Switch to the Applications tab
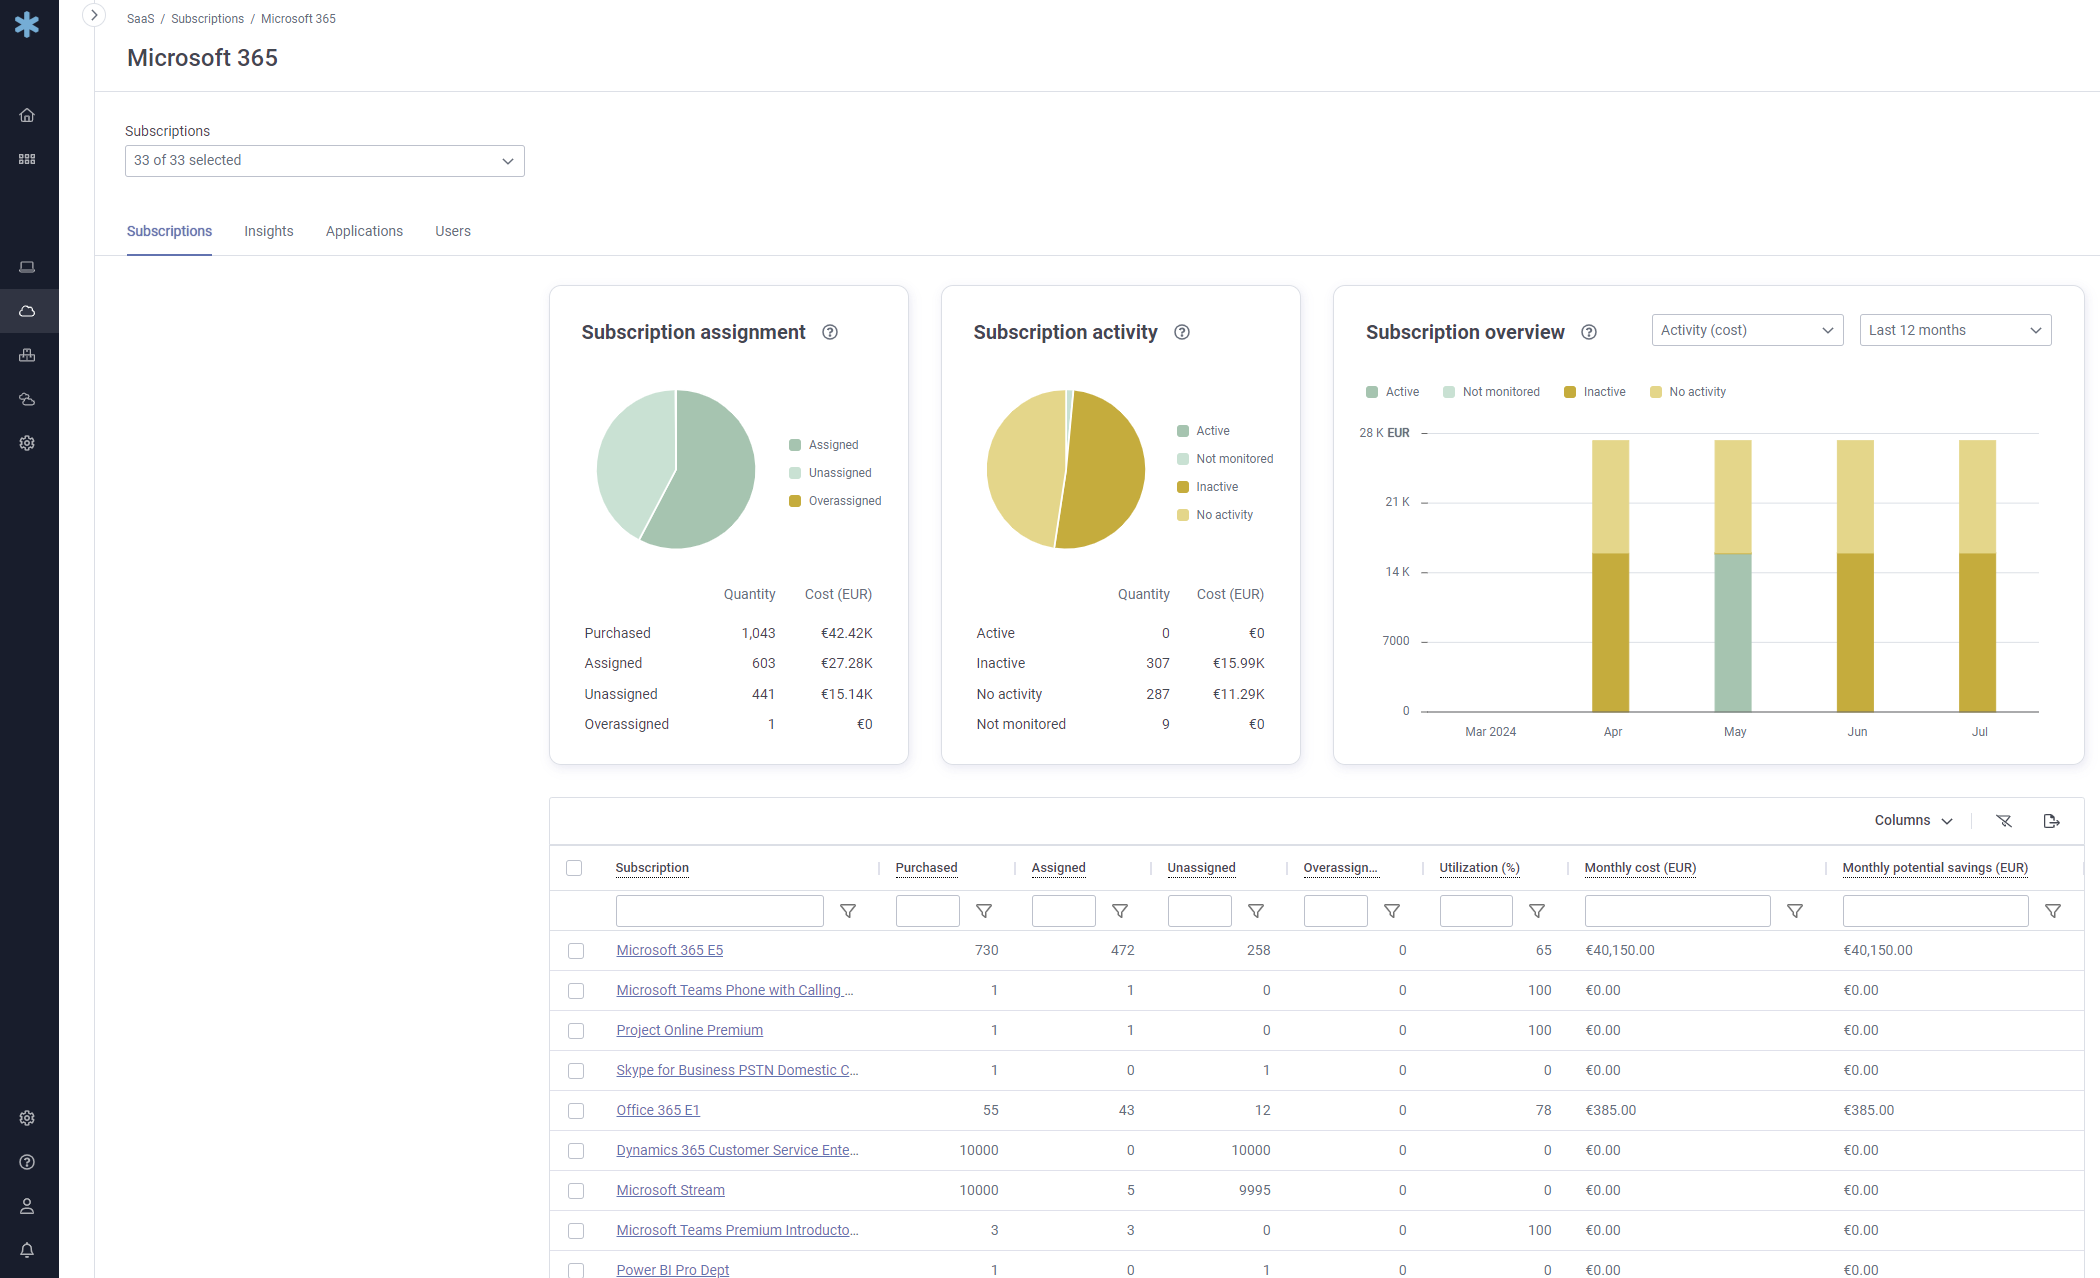Viewport: 2100px width, 1278px height. (364, 231)
